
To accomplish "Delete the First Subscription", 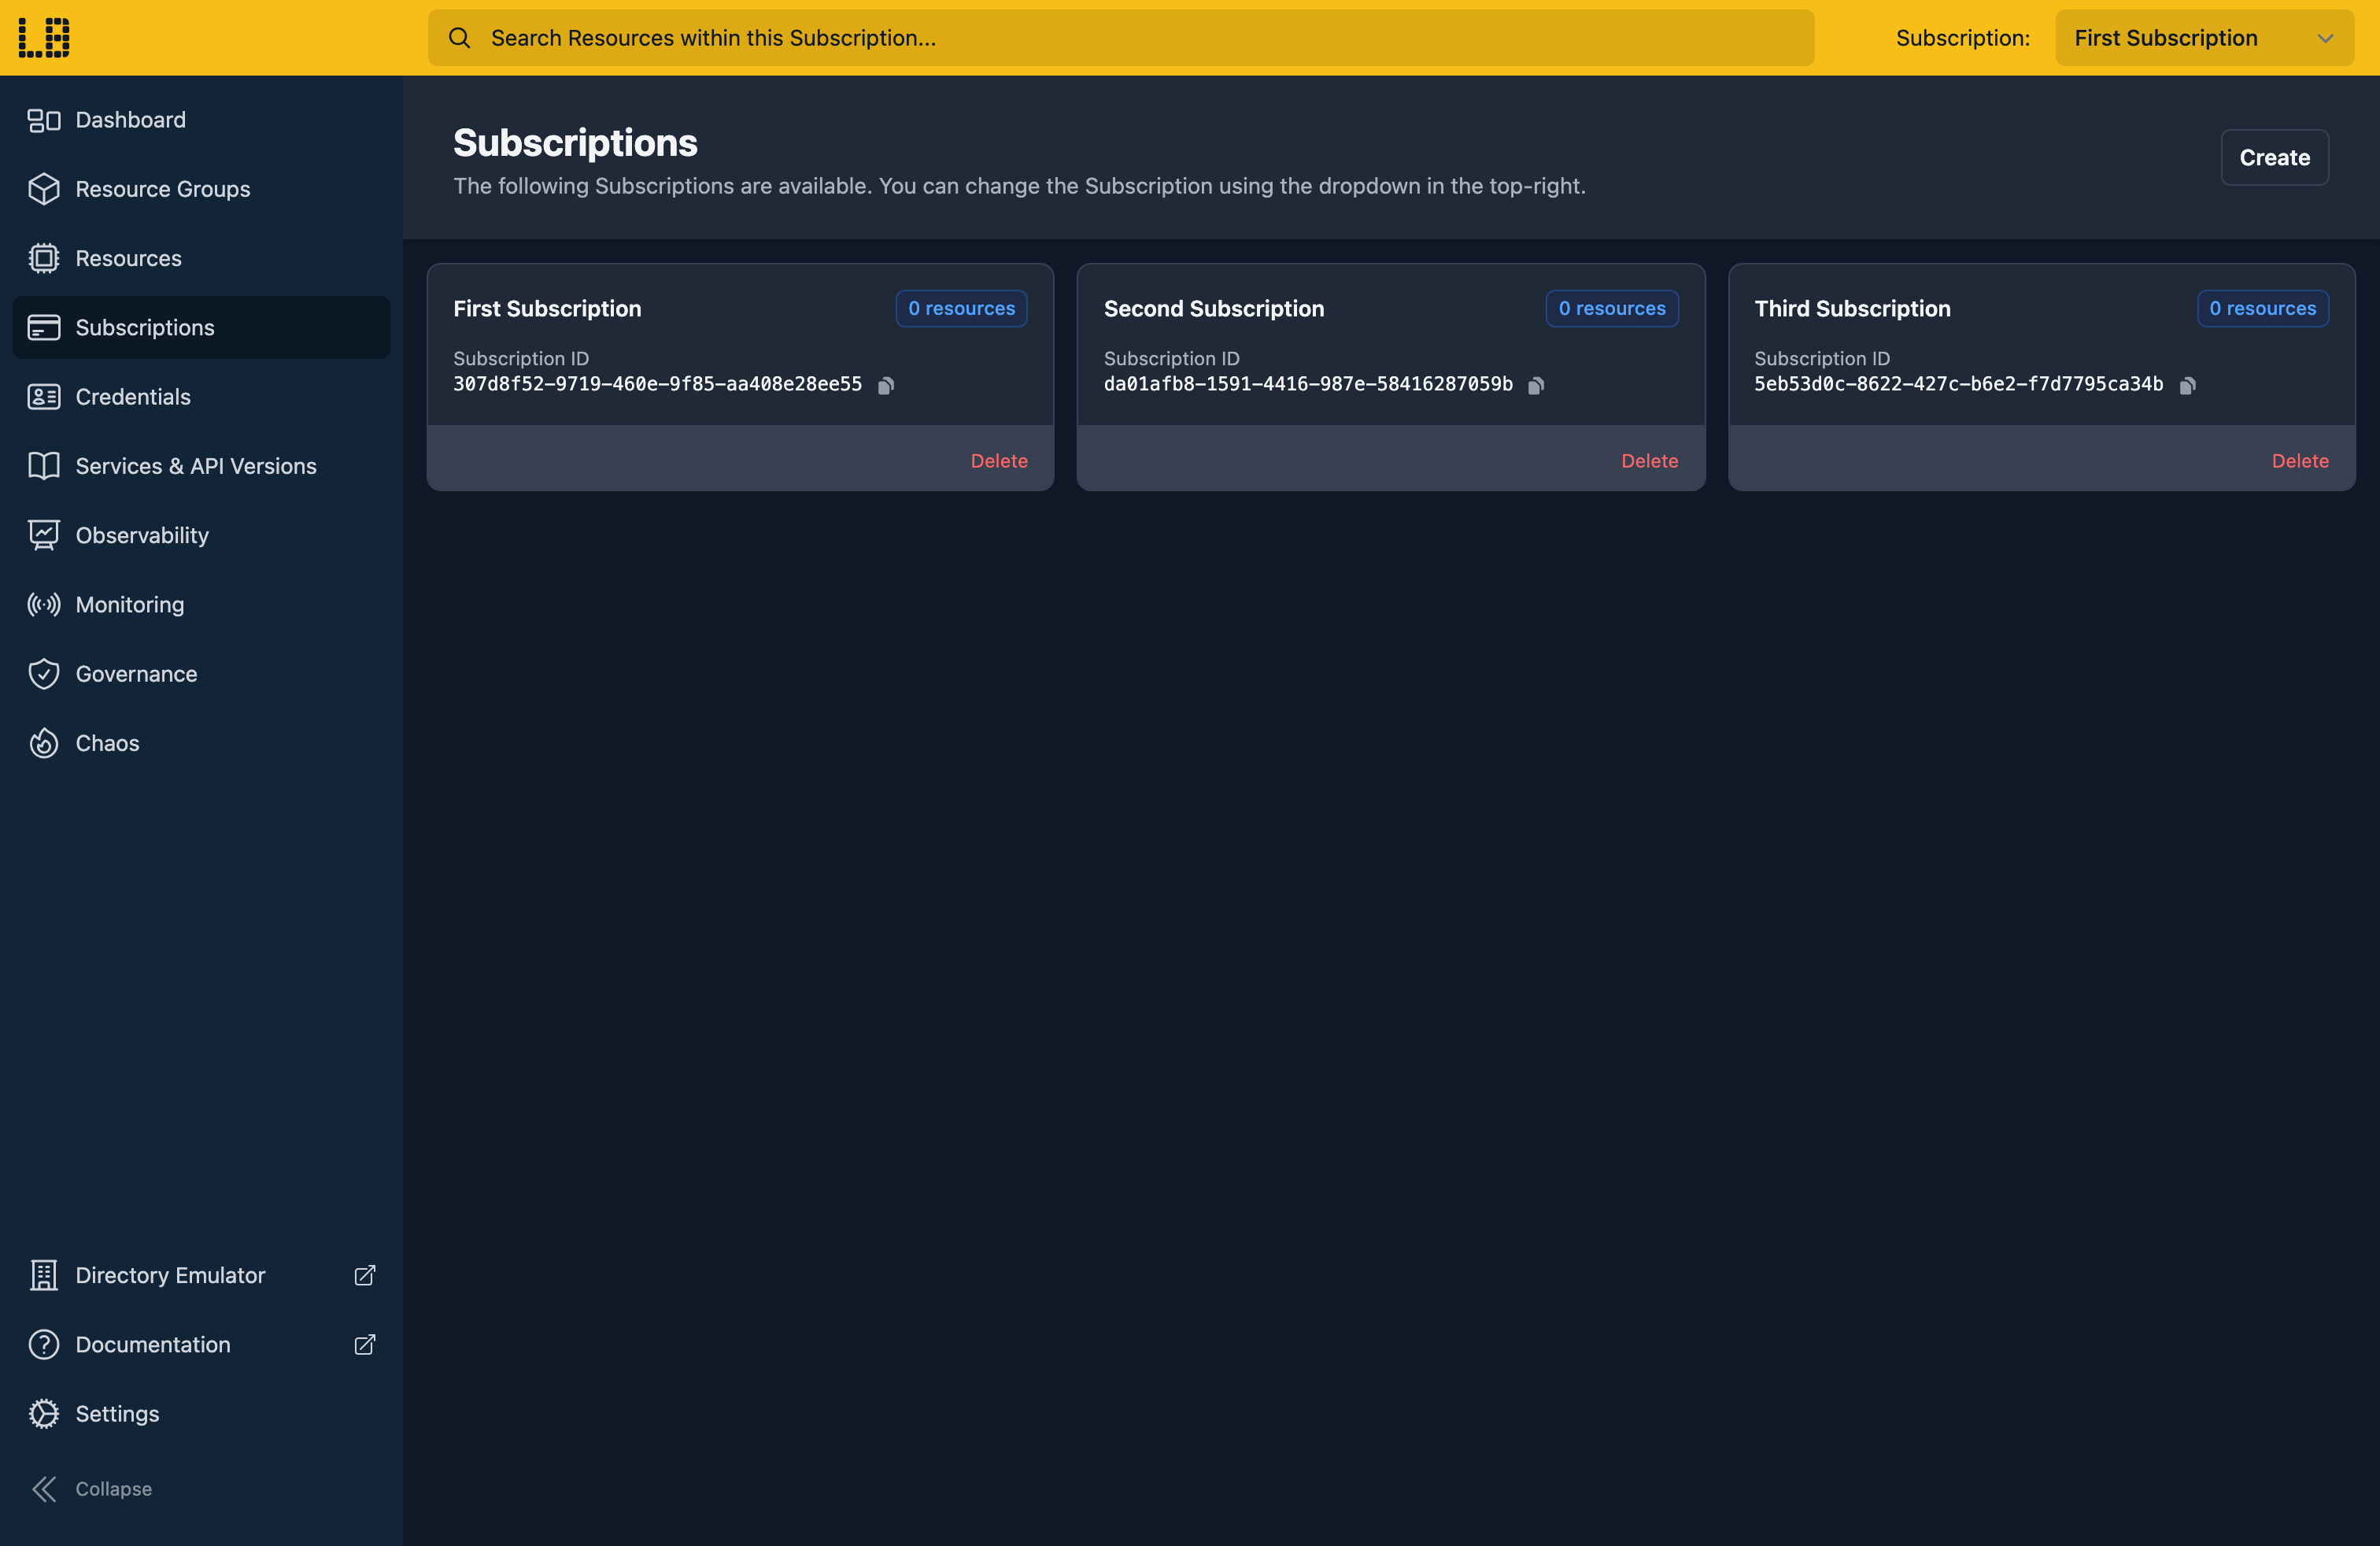I will pyautogui.click(x=999, y=461).
